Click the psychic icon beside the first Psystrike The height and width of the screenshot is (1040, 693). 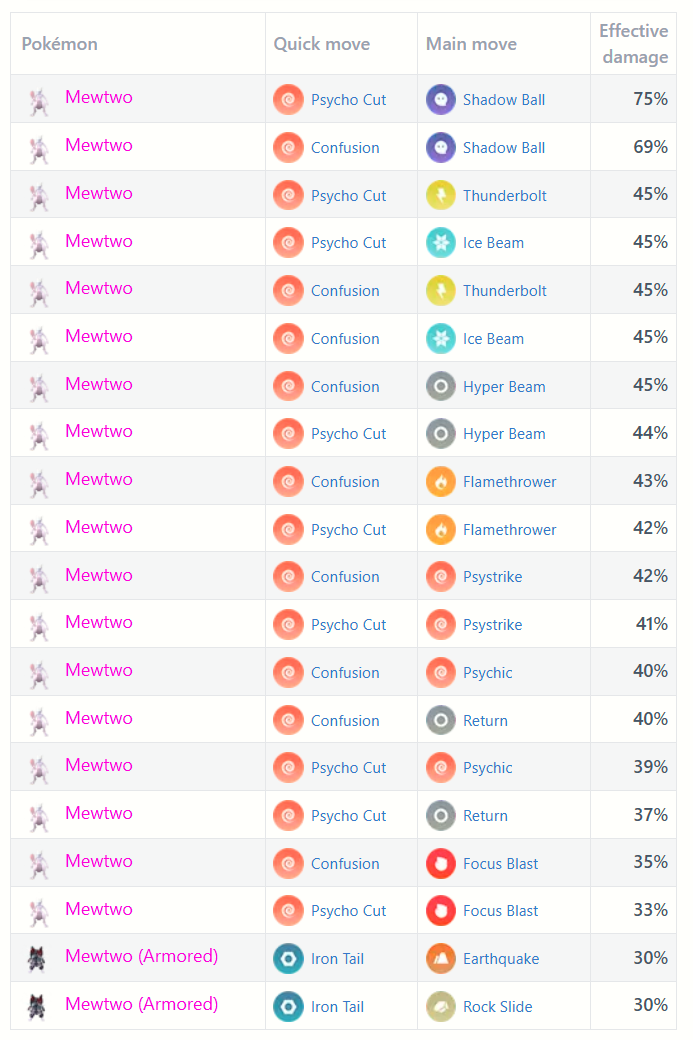tap(441, 577)
